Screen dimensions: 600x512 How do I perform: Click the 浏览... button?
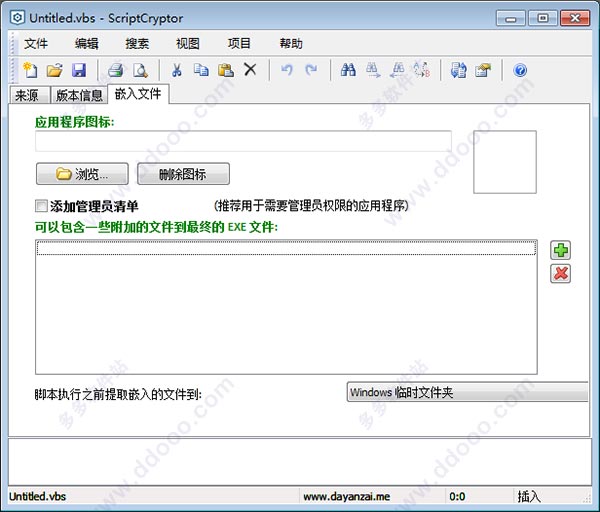click(x=82, y=174)
